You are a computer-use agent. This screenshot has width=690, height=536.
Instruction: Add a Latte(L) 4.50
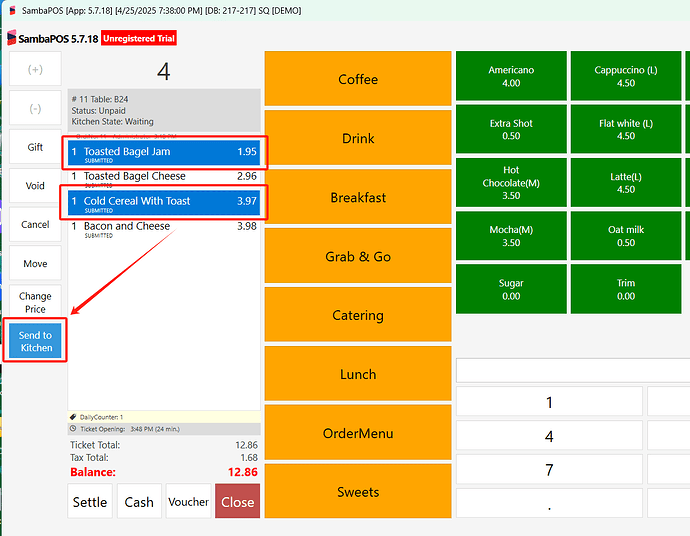pos(626,183)
